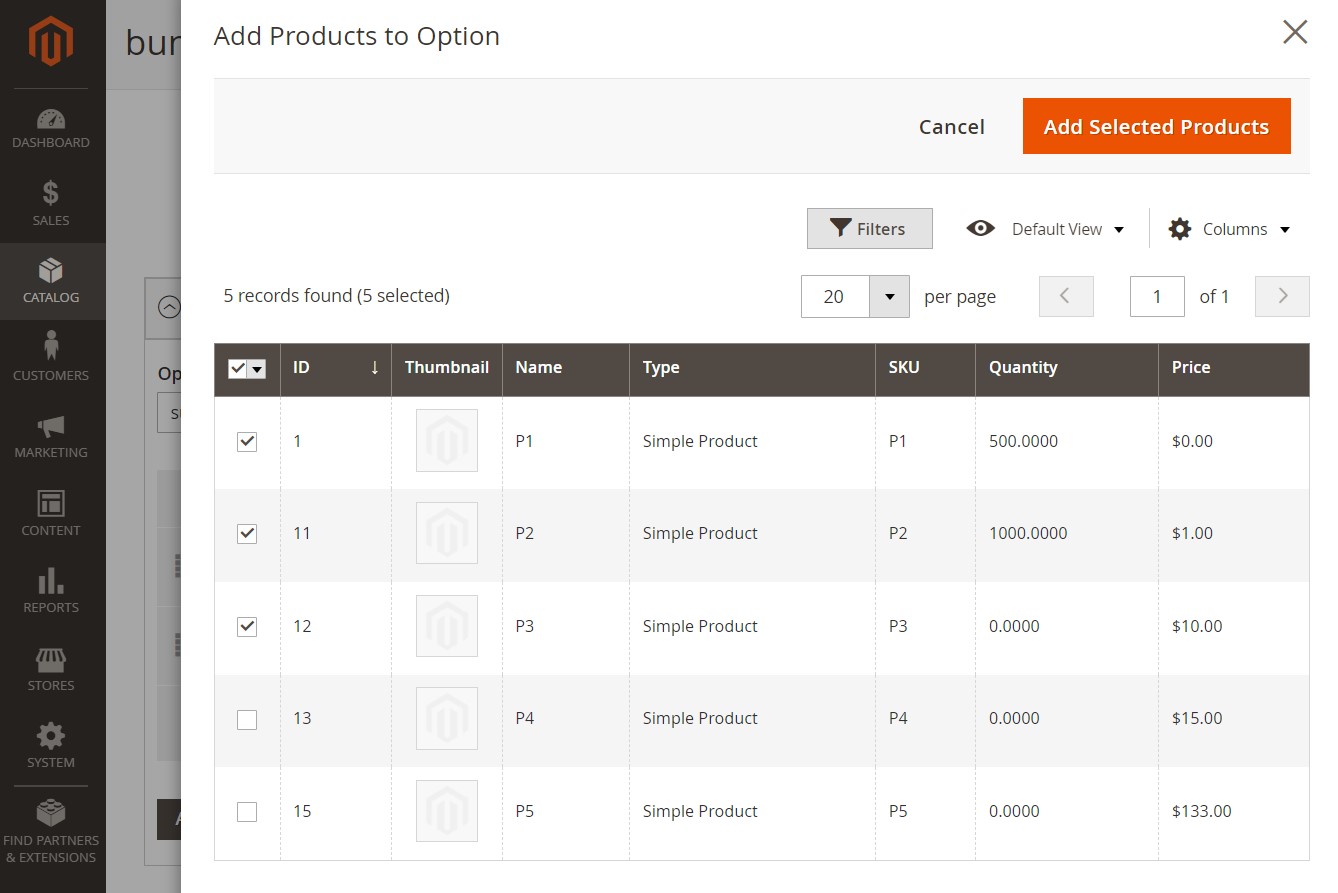Screen dimensions: 1338x893
Task: Sort by Name column header
Action: tap(566, 369)
